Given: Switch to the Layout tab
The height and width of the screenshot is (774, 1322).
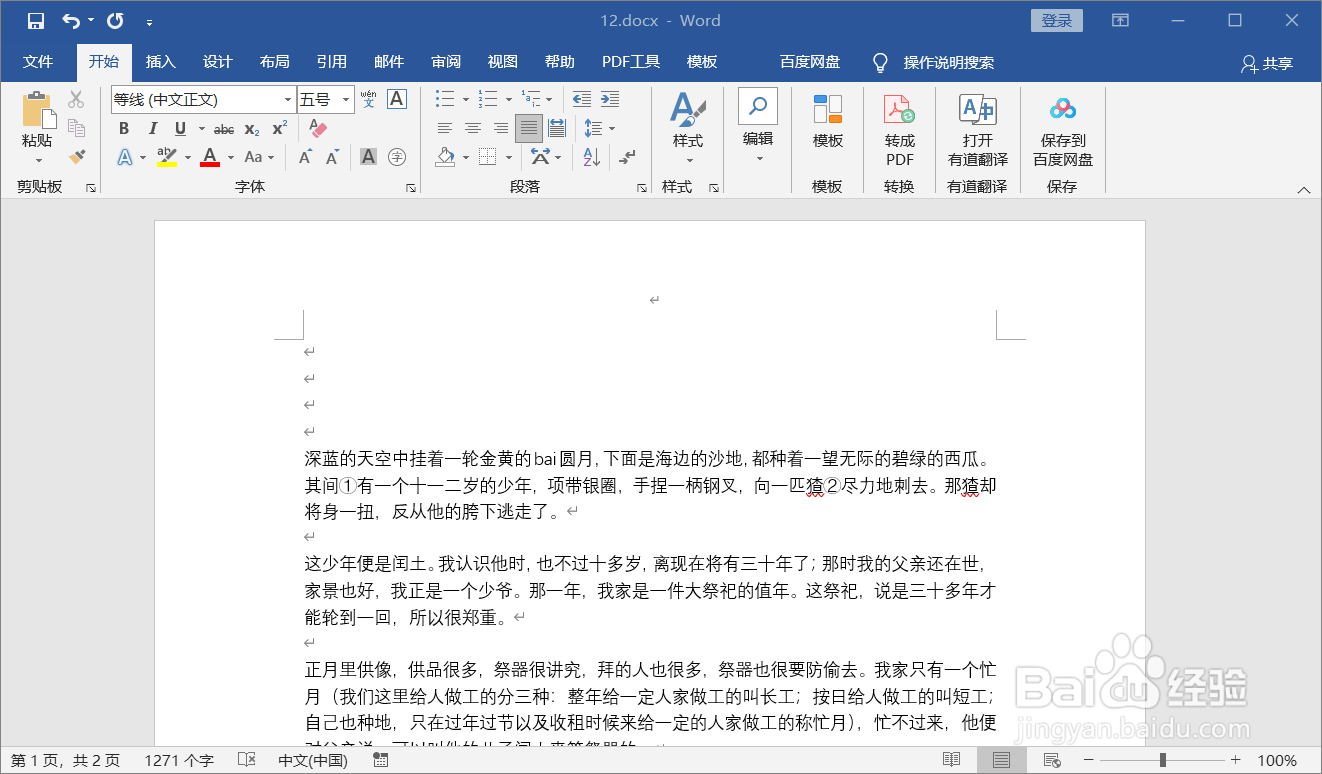Looking at the screenshot, I should point(274,62).
